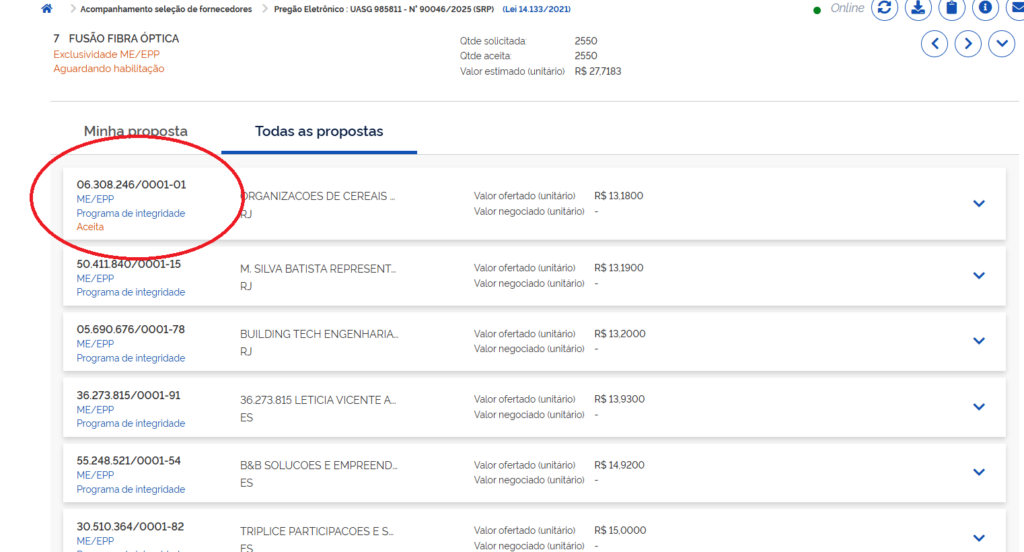This screenshot has height=552, width=1024.
Task: Expand TRIPLICE PARTICIPACOES proposal row
Action: pyautogui.click(x=978, y=538)
